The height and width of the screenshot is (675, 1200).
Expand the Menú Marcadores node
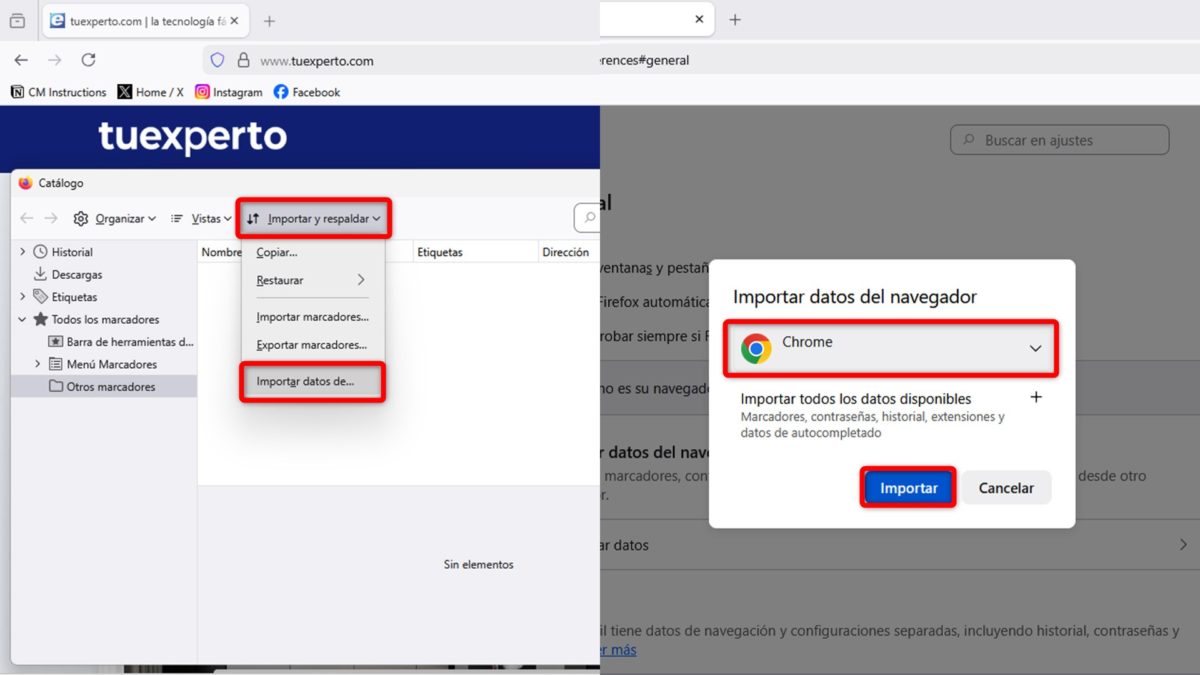point(38,364)
